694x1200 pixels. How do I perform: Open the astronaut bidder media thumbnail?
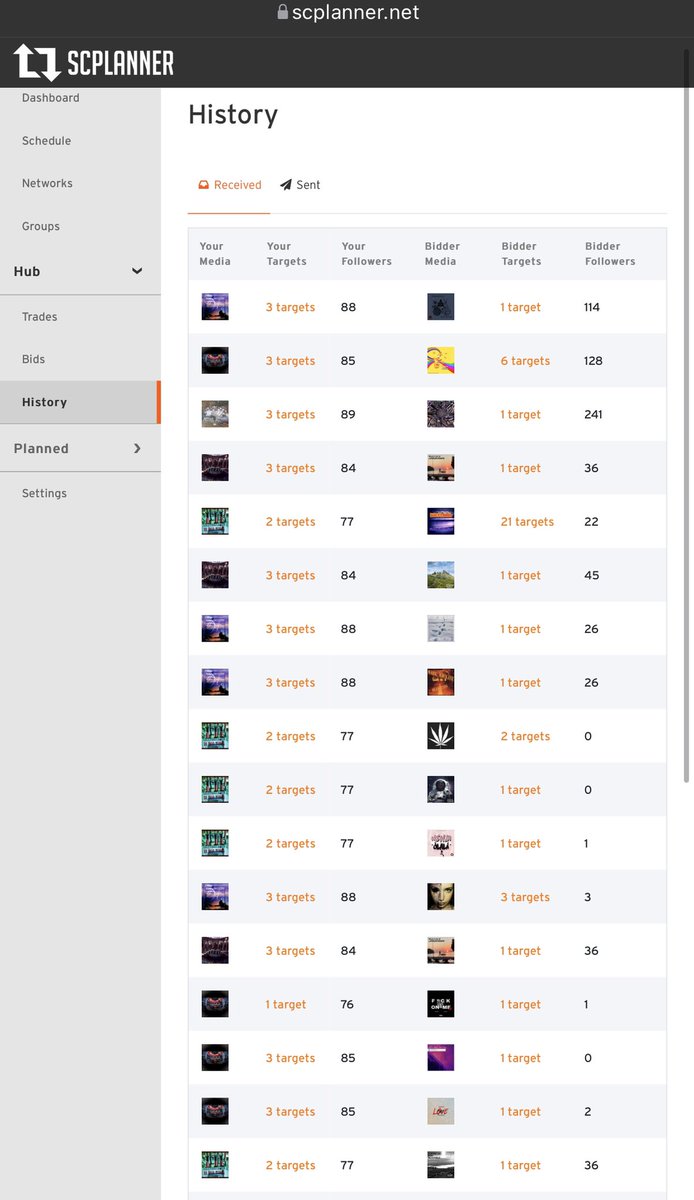click(x=440, y=790)
